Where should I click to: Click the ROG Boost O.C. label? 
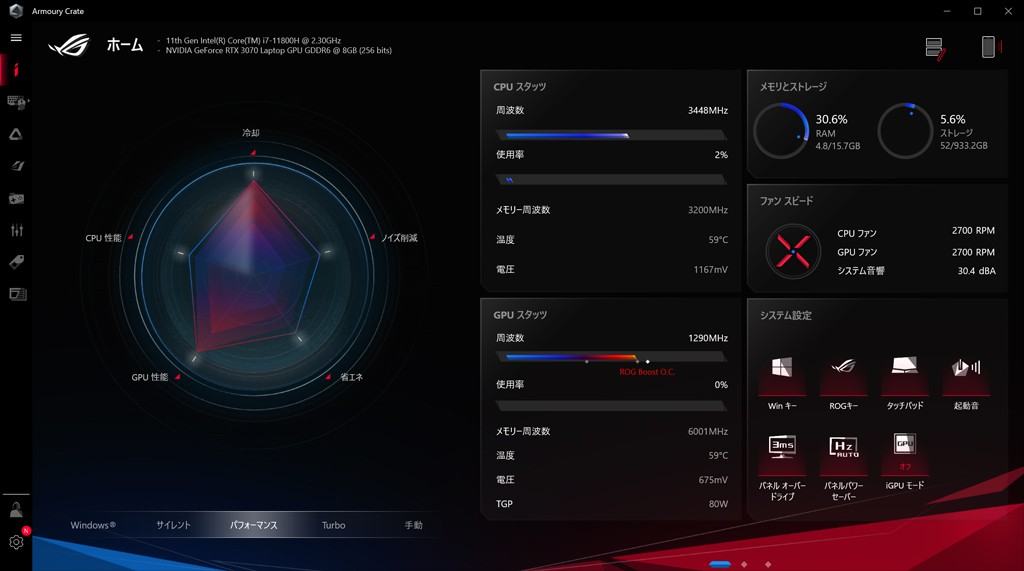pos(647,372)
